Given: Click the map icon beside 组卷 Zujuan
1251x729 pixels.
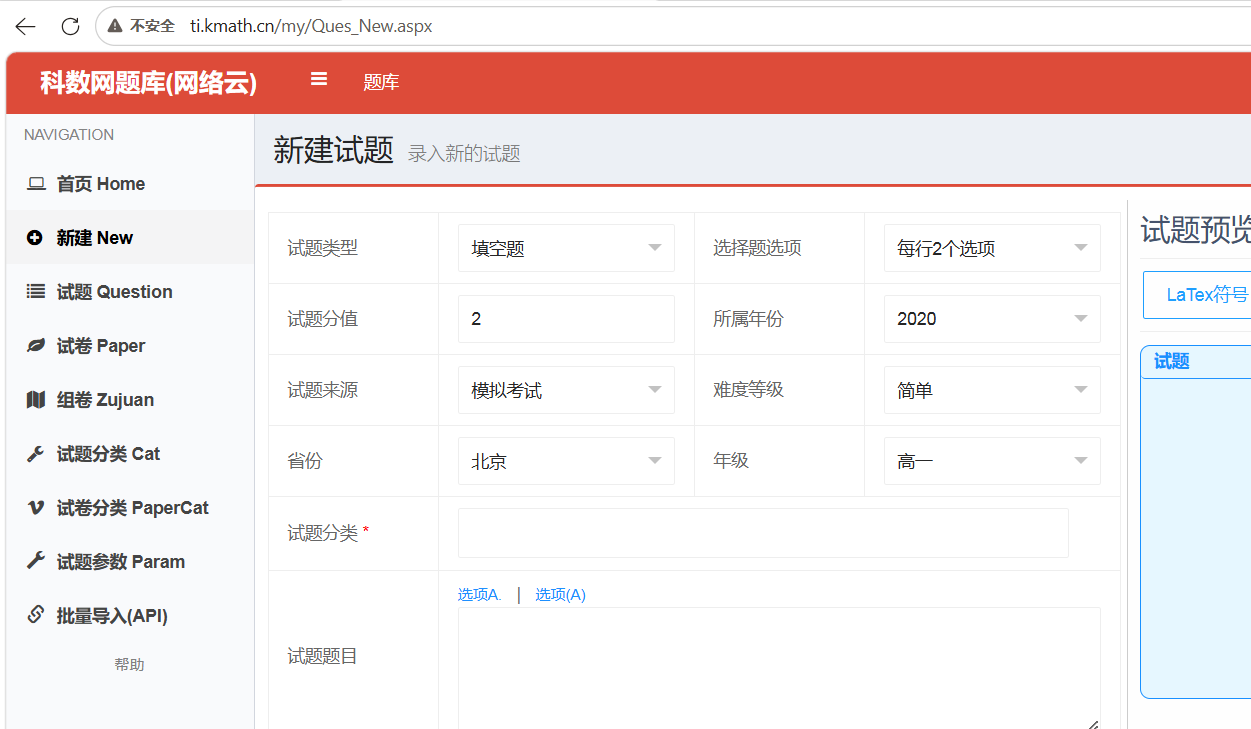Looking at the screenshot, I should coord(36,400).
